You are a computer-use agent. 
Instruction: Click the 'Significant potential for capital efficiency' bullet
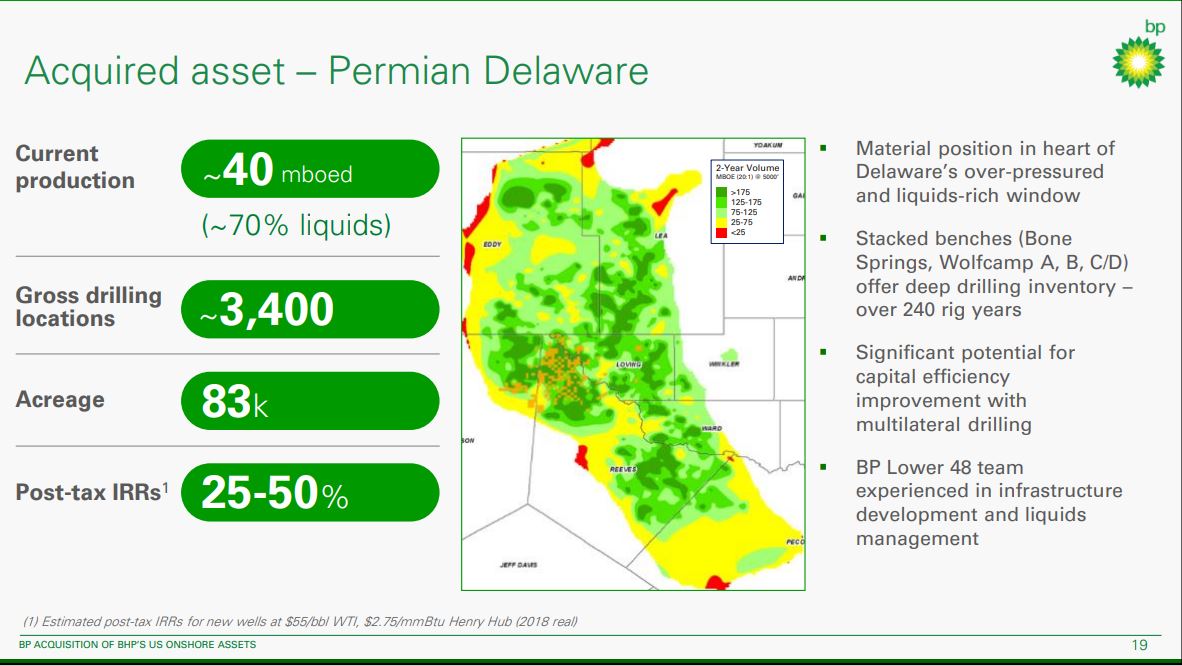[965, 388]
